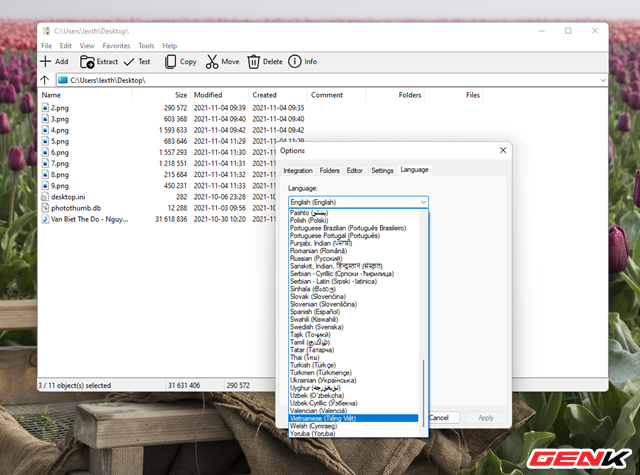The height and width of the screenshot is (475, 640).
Task: Select Russian language option
Action: (353, 258)
